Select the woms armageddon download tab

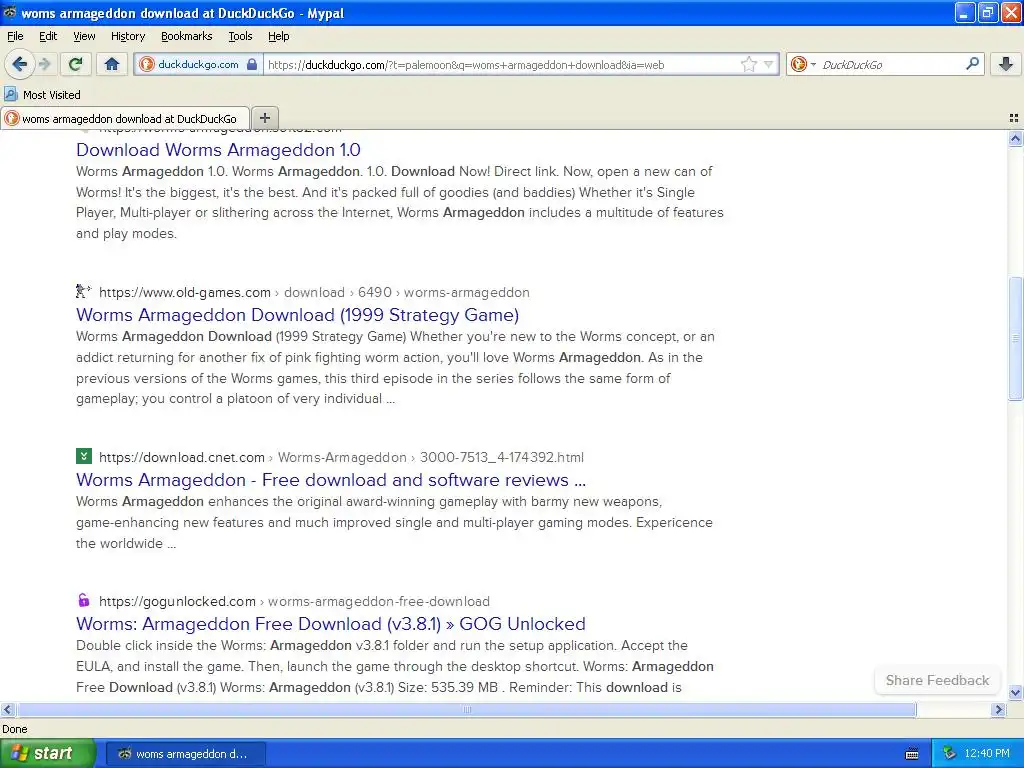pos(125,118)
